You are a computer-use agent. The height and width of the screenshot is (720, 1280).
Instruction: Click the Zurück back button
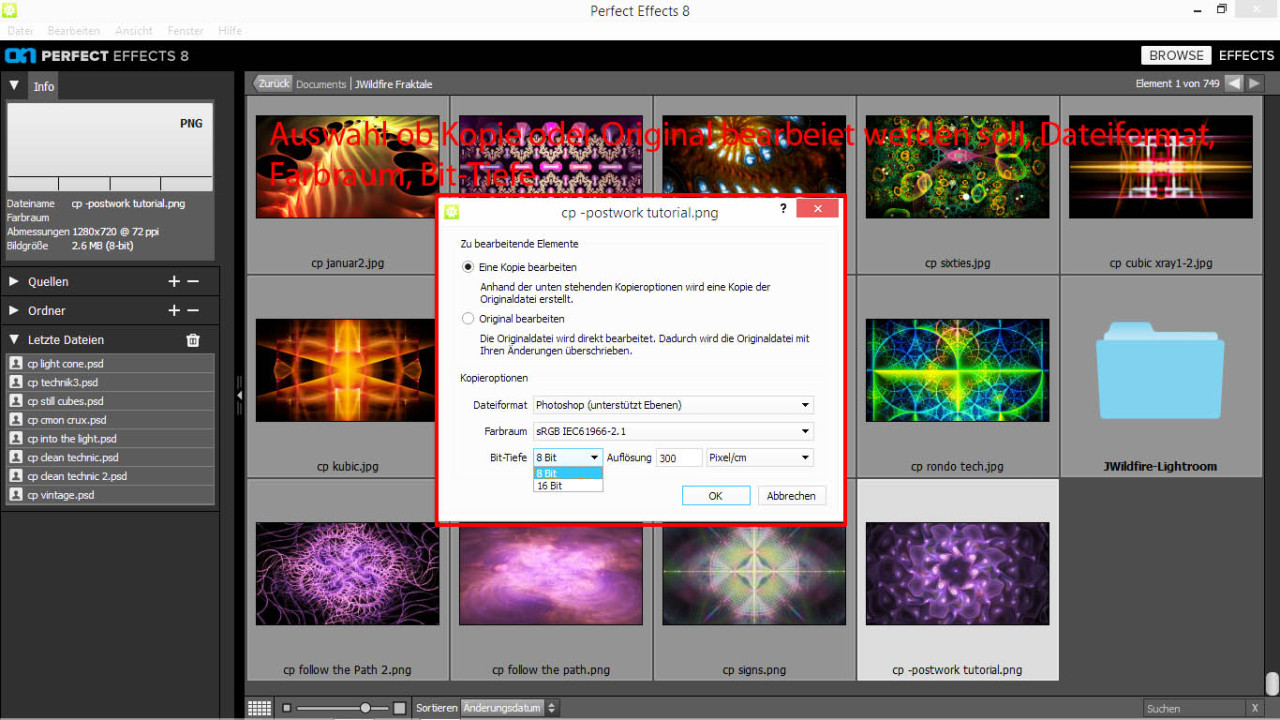click(272, 83)
